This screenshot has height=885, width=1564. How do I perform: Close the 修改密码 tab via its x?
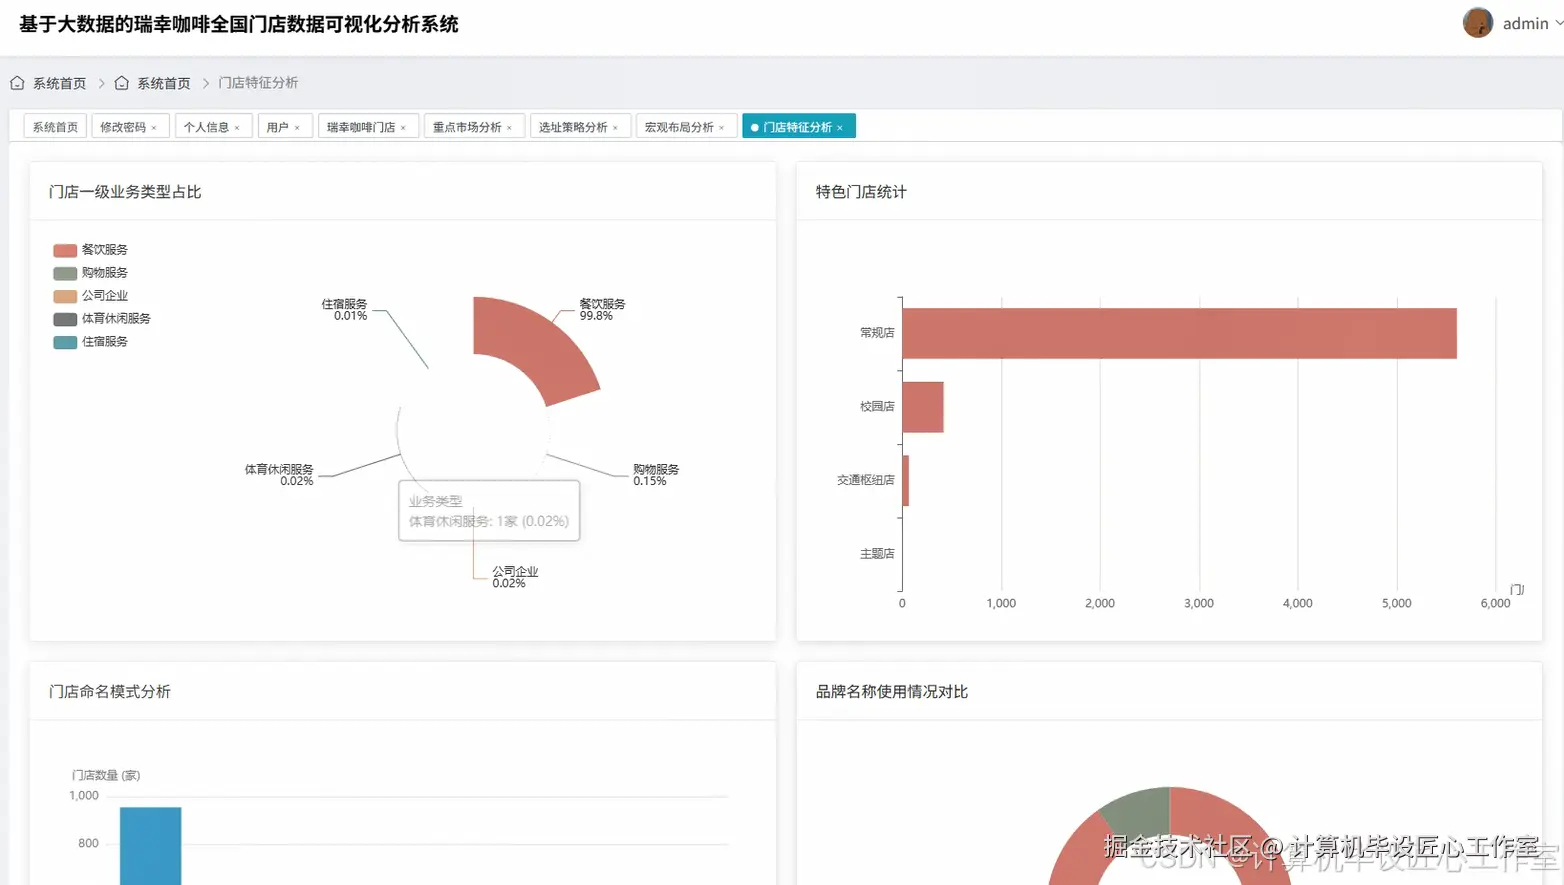(x=154, y=128)
